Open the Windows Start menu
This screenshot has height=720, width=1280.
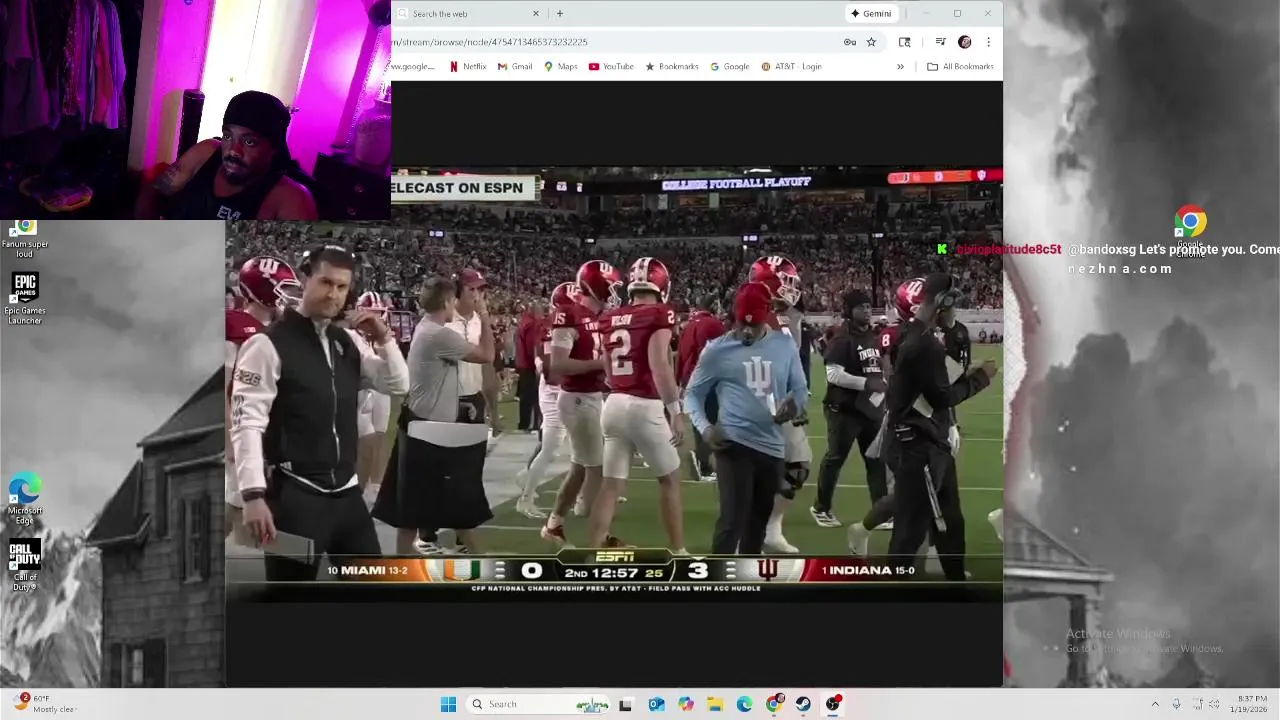[x=448, y=704]
